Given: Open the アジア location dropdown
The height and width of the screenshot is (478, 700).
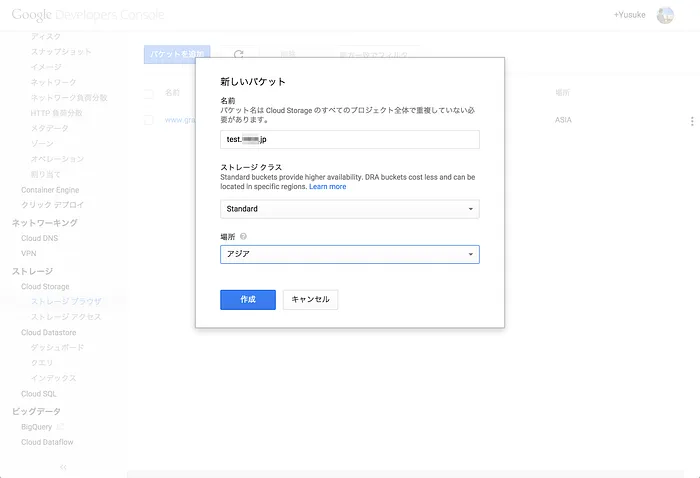Looking at the screenshot, I should pyautogui.click(x=350, y=254).
